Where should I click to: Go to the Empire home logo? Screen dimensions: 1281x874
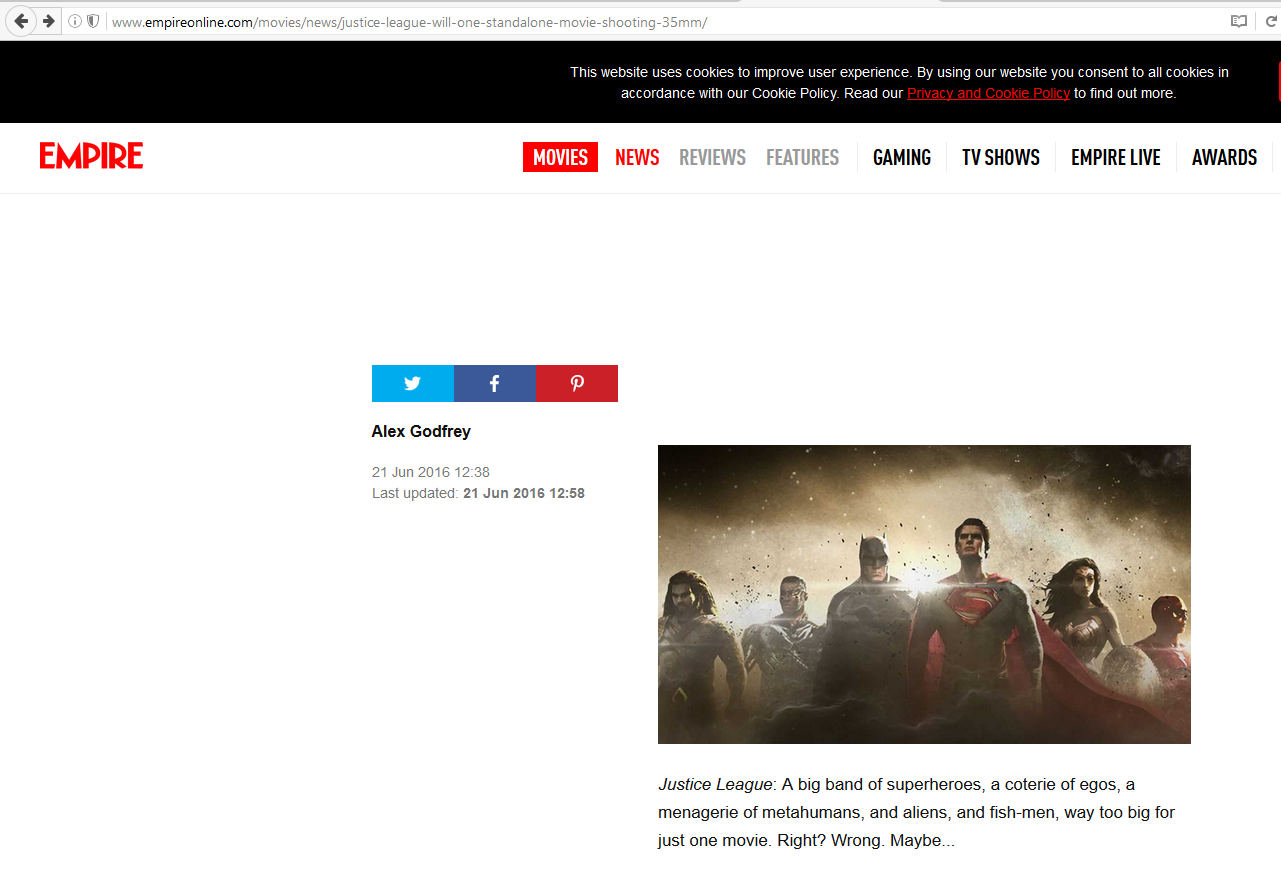[91, 156]
